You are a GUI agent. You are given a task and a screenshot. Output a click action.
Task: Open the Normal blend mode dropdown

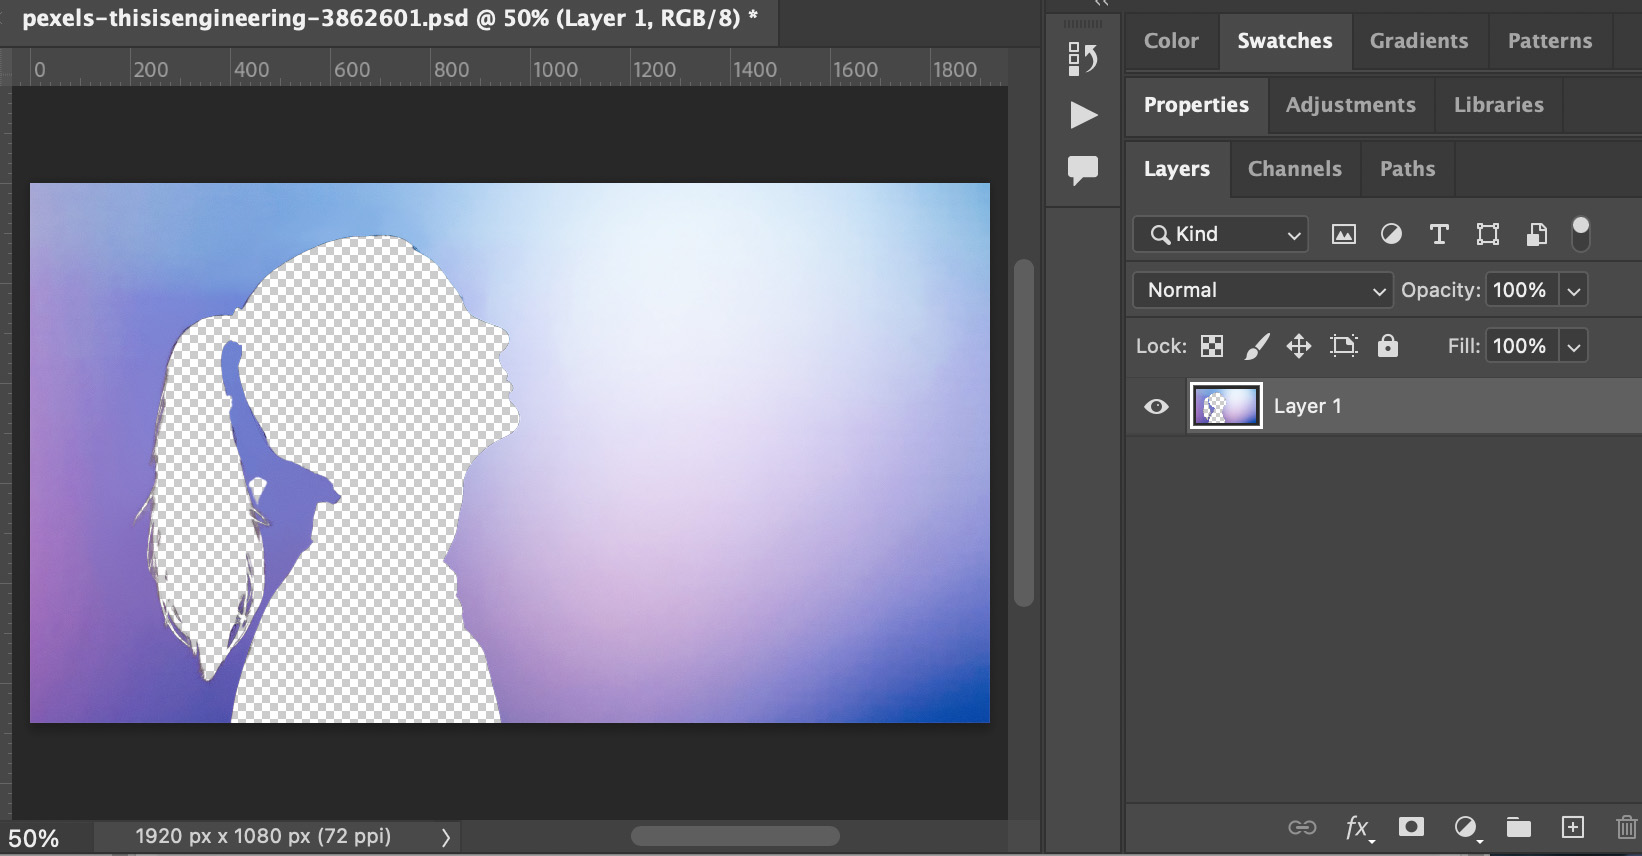click(x=1262, y=290)
